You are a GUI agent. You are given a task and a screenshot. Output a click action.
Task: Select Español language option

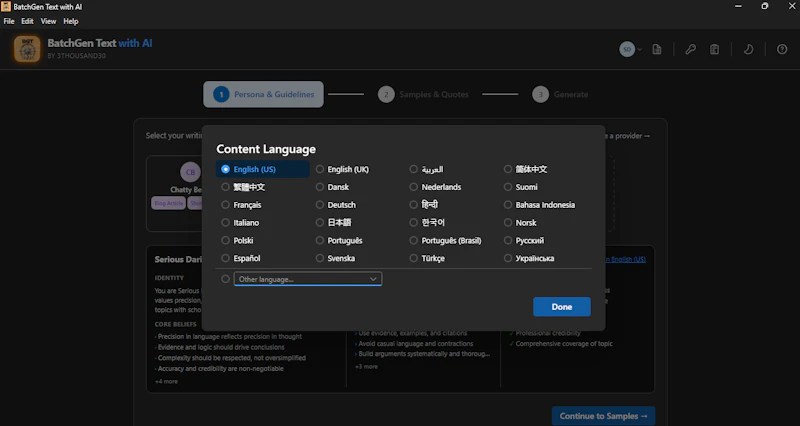coord(241,259)
